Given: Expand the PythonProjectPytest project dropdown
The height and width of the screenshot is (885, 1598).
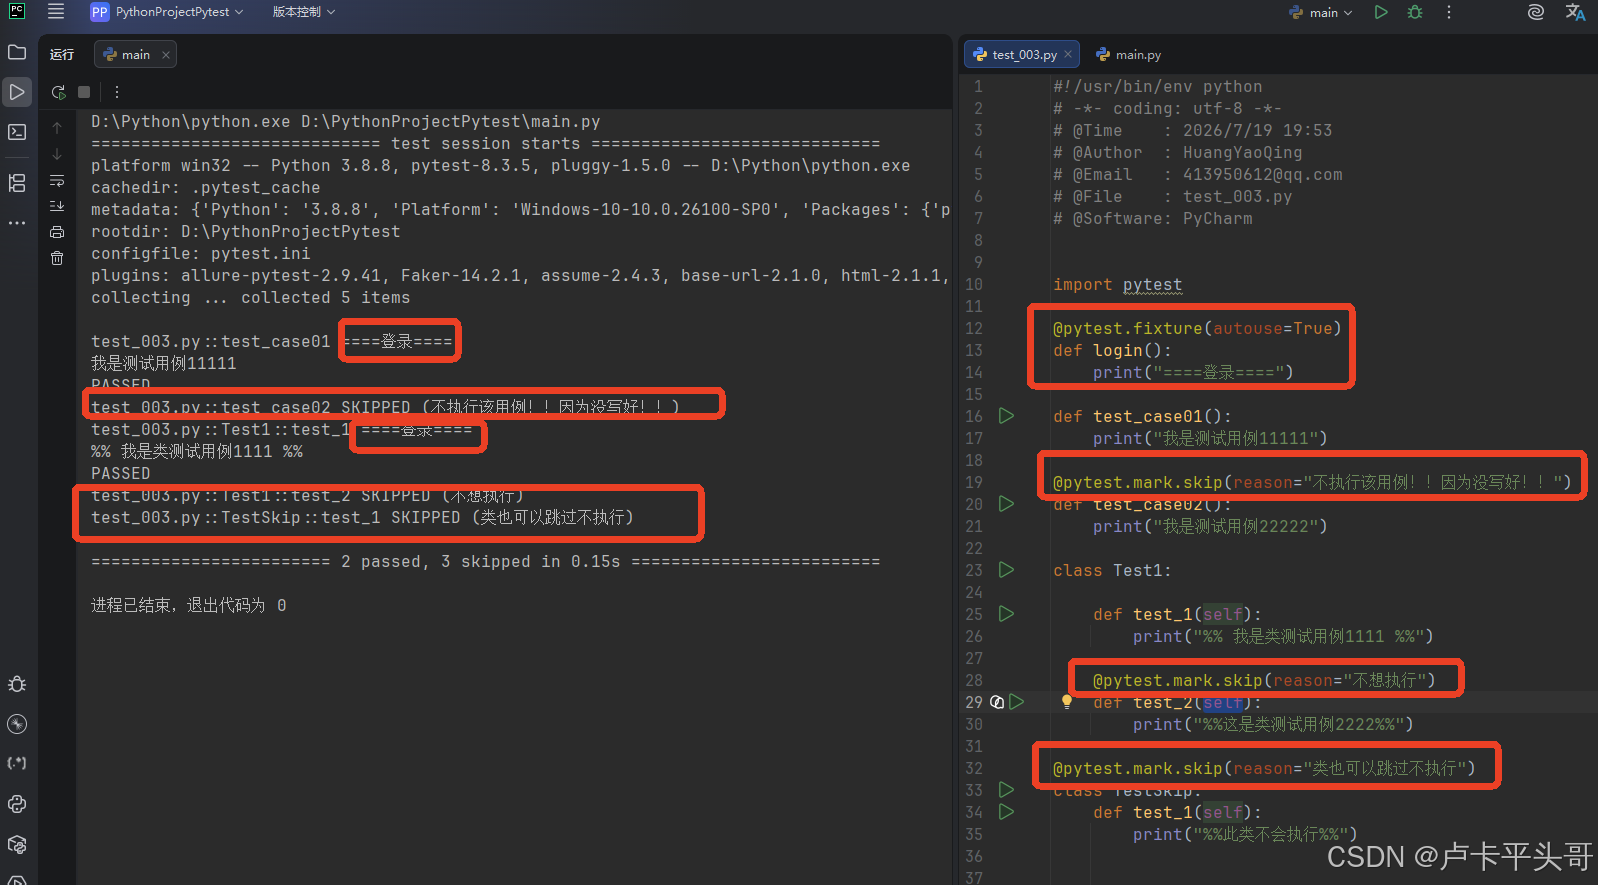Looking at the screenshot, I should click(x=167, y=12).
